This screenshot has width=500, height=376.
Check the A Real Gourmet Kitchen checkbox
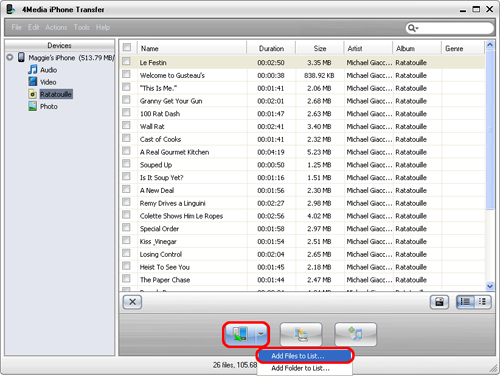coord(126,151)
